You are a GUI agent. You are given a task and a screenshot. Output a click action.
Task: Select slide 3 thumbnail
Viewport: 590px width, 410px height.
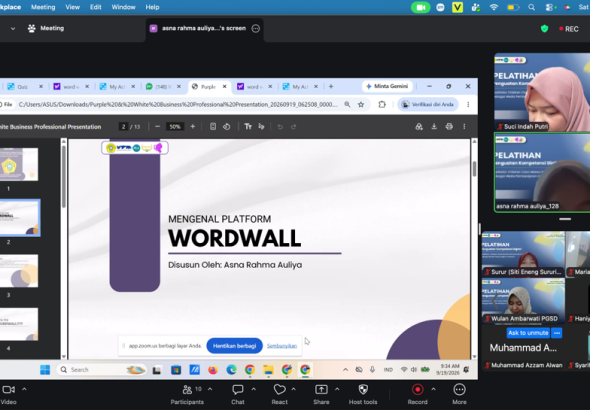tap(19, 271)
